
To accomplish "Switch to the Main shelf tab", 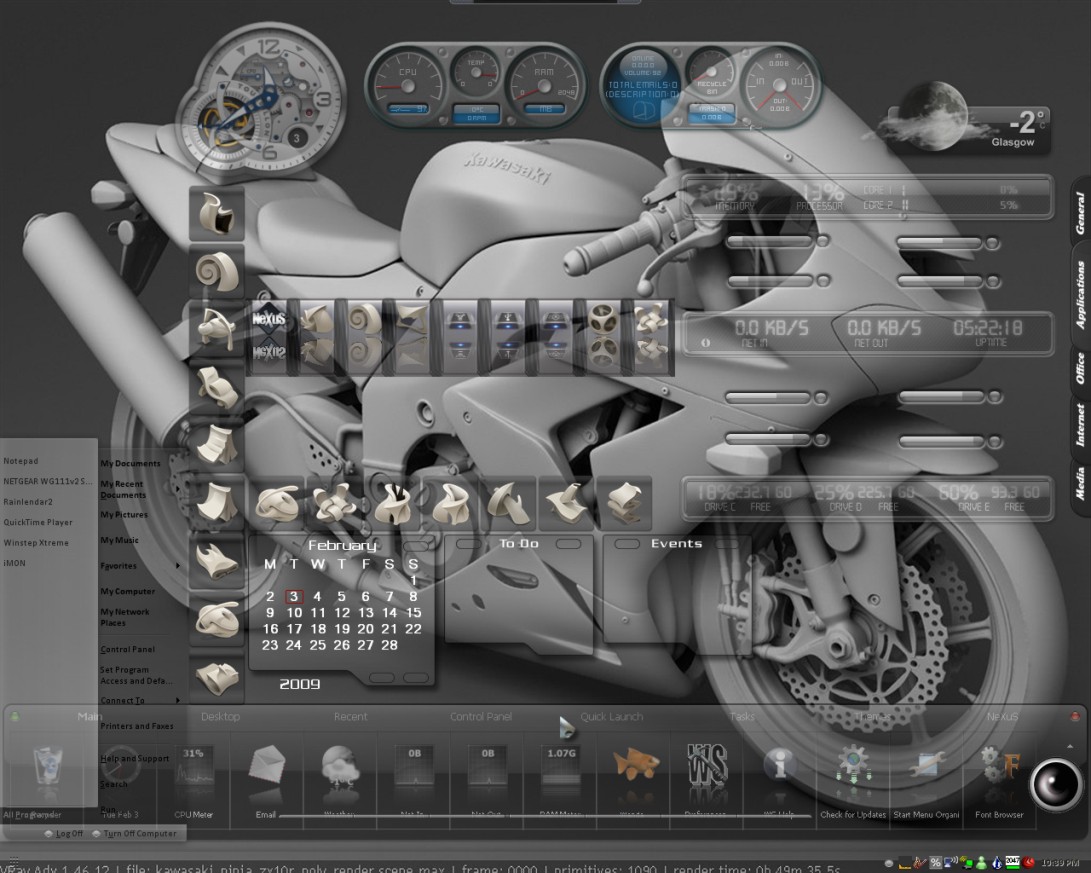I will [89, 716].
